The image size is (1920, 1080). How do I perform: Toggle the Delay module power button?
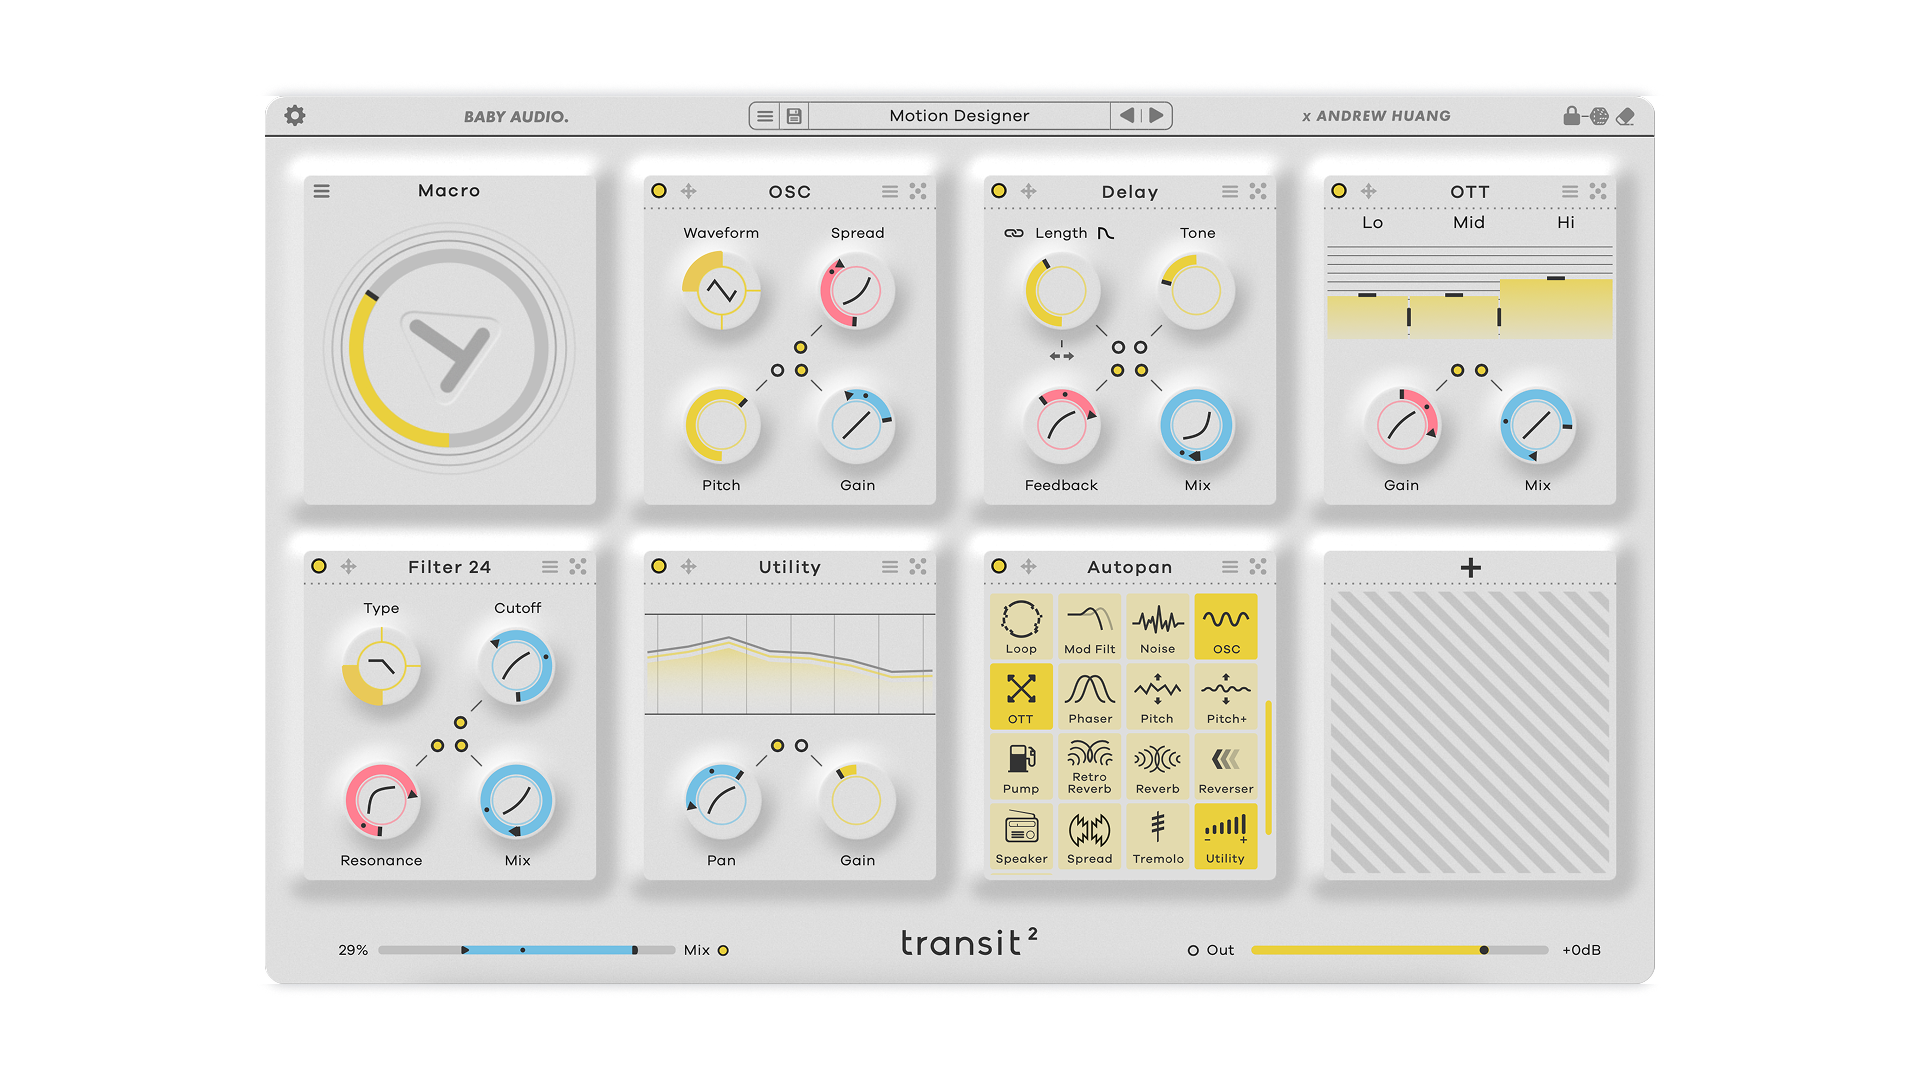point(999,191)
